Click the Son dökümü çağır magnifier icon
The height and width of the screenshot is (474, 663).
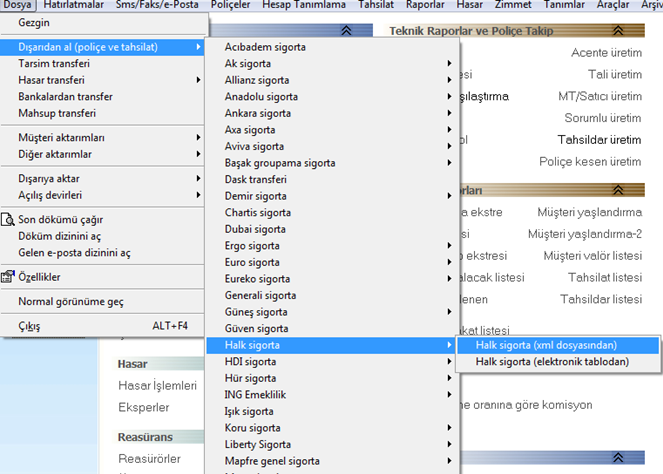pos(9,219)
